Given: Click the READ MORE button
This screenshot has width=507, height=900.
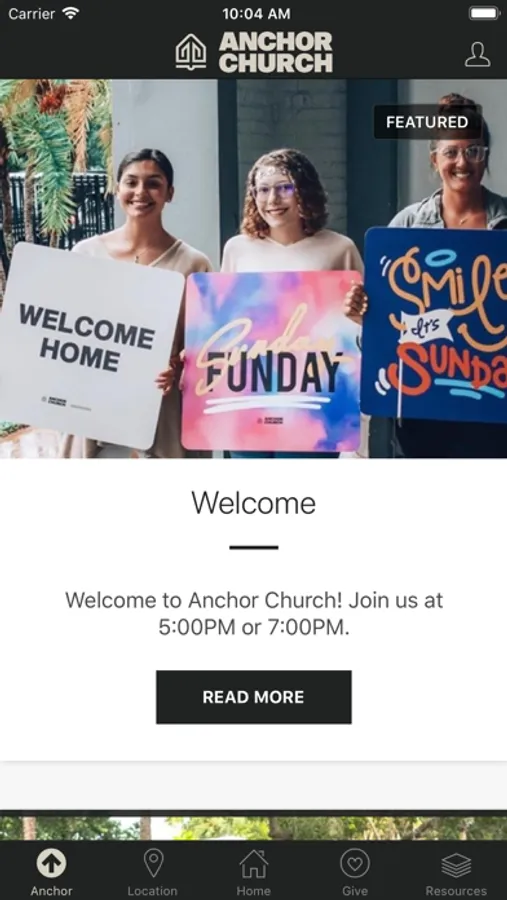Looking at the screenshot, I should (x=254, y=697).
